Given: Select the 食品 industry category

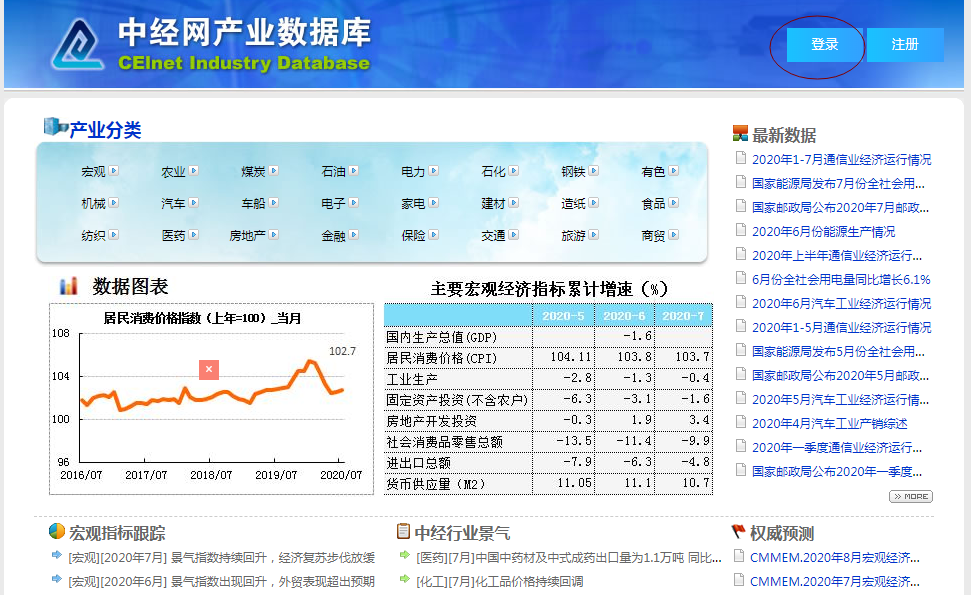Looking at the screenshot, I should pos(653,204).
